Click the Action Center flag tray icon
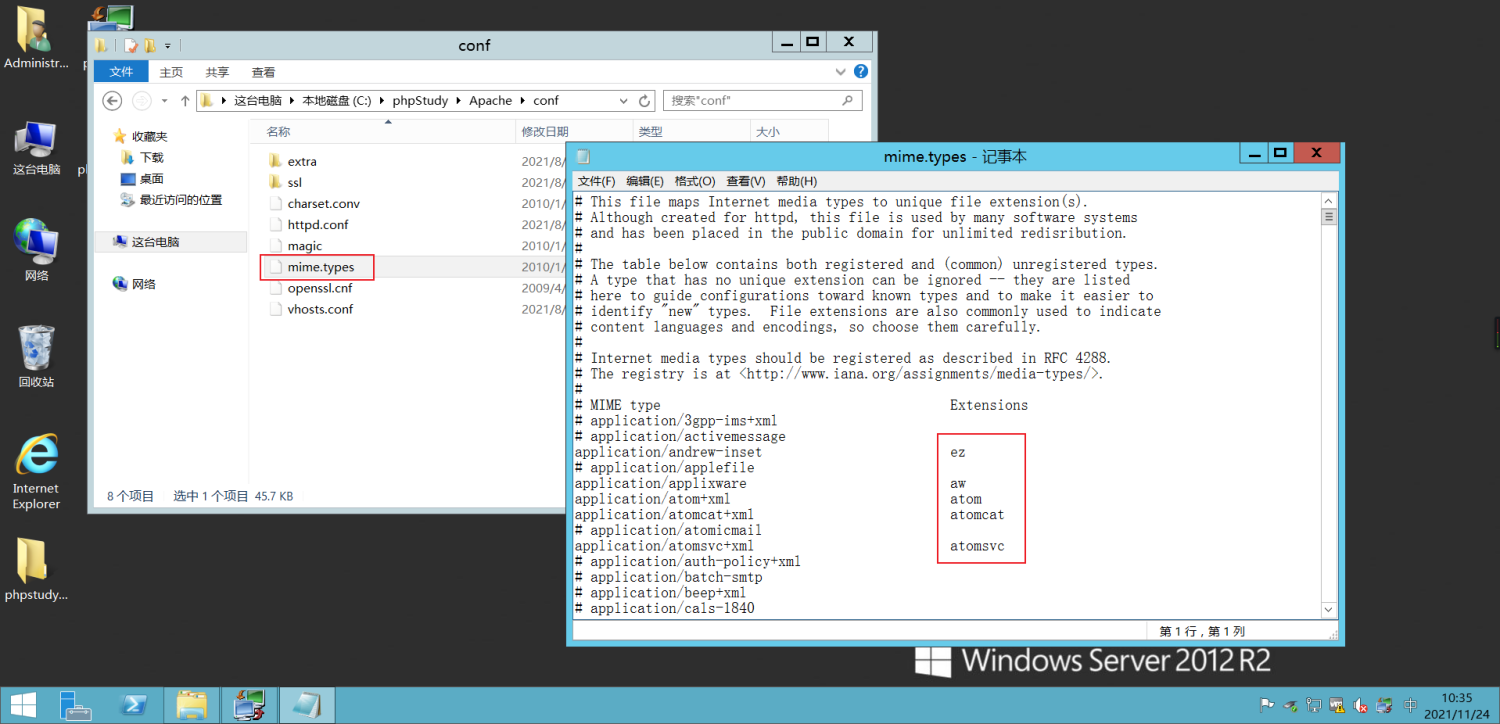Viewport: 1500px width, 724px height. tap(1266, 705)
